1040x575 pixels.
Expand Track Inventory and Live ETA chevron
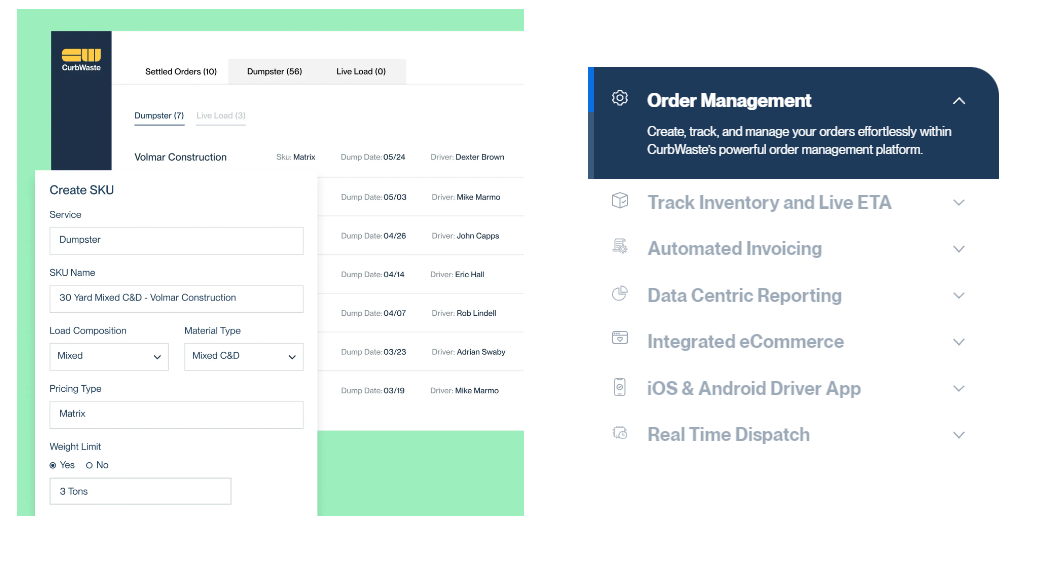[x=958, y=202]
